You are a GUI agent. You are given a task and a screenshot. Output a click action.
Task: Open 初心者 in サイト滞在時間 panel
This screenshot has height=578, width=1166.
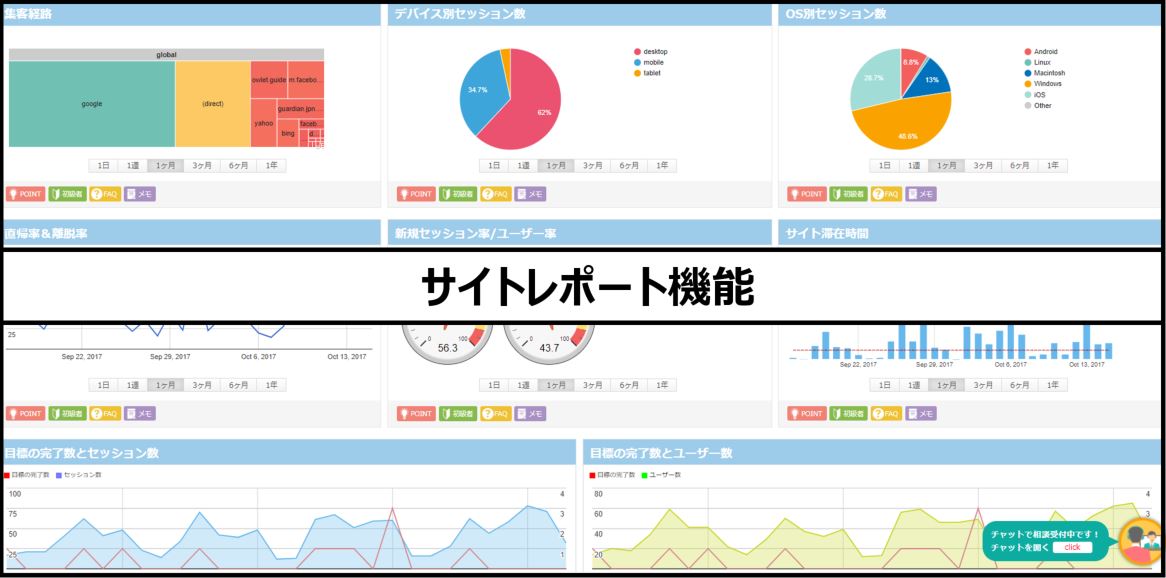[849, 414]
